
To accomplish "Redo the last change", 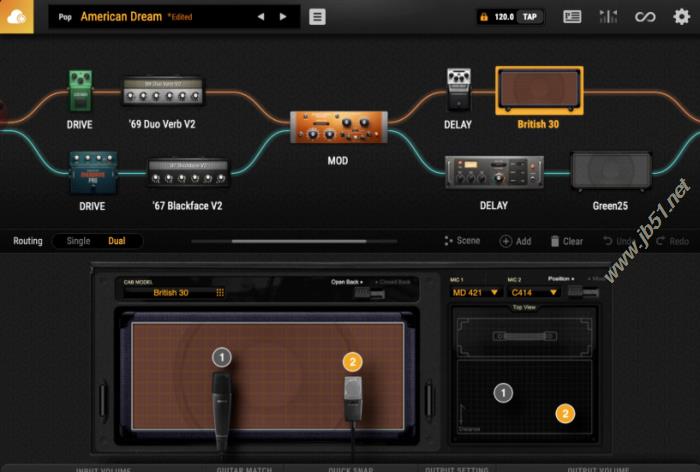I will 672,242.
